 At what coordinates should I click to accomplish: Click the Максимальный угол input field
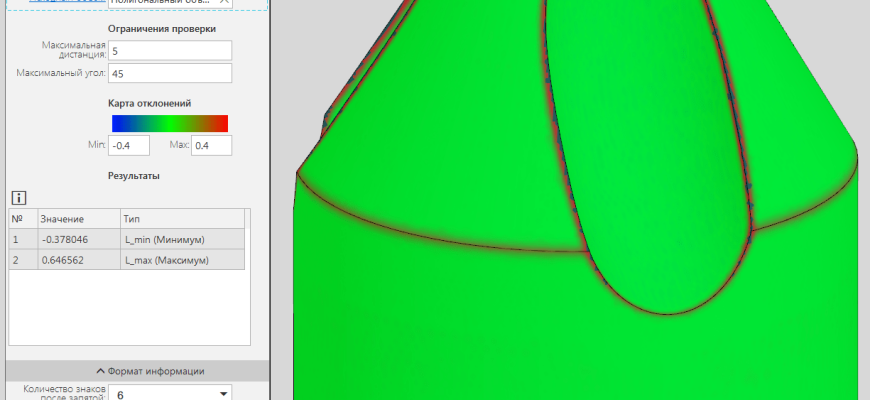pyautogui.click(x=170, y=73)
